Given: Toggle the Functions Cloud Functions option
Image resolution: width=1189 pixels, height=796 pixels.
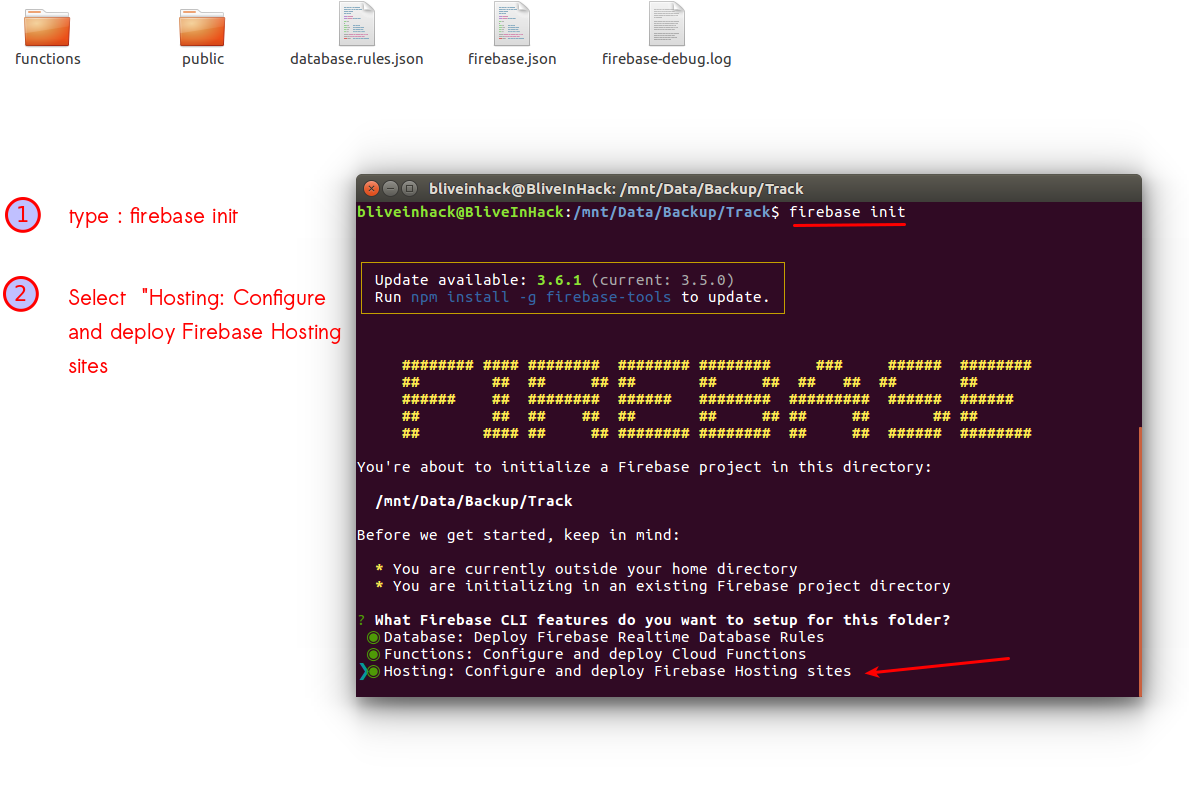Looking at the screenshot, I should click(x=373, y=654).
